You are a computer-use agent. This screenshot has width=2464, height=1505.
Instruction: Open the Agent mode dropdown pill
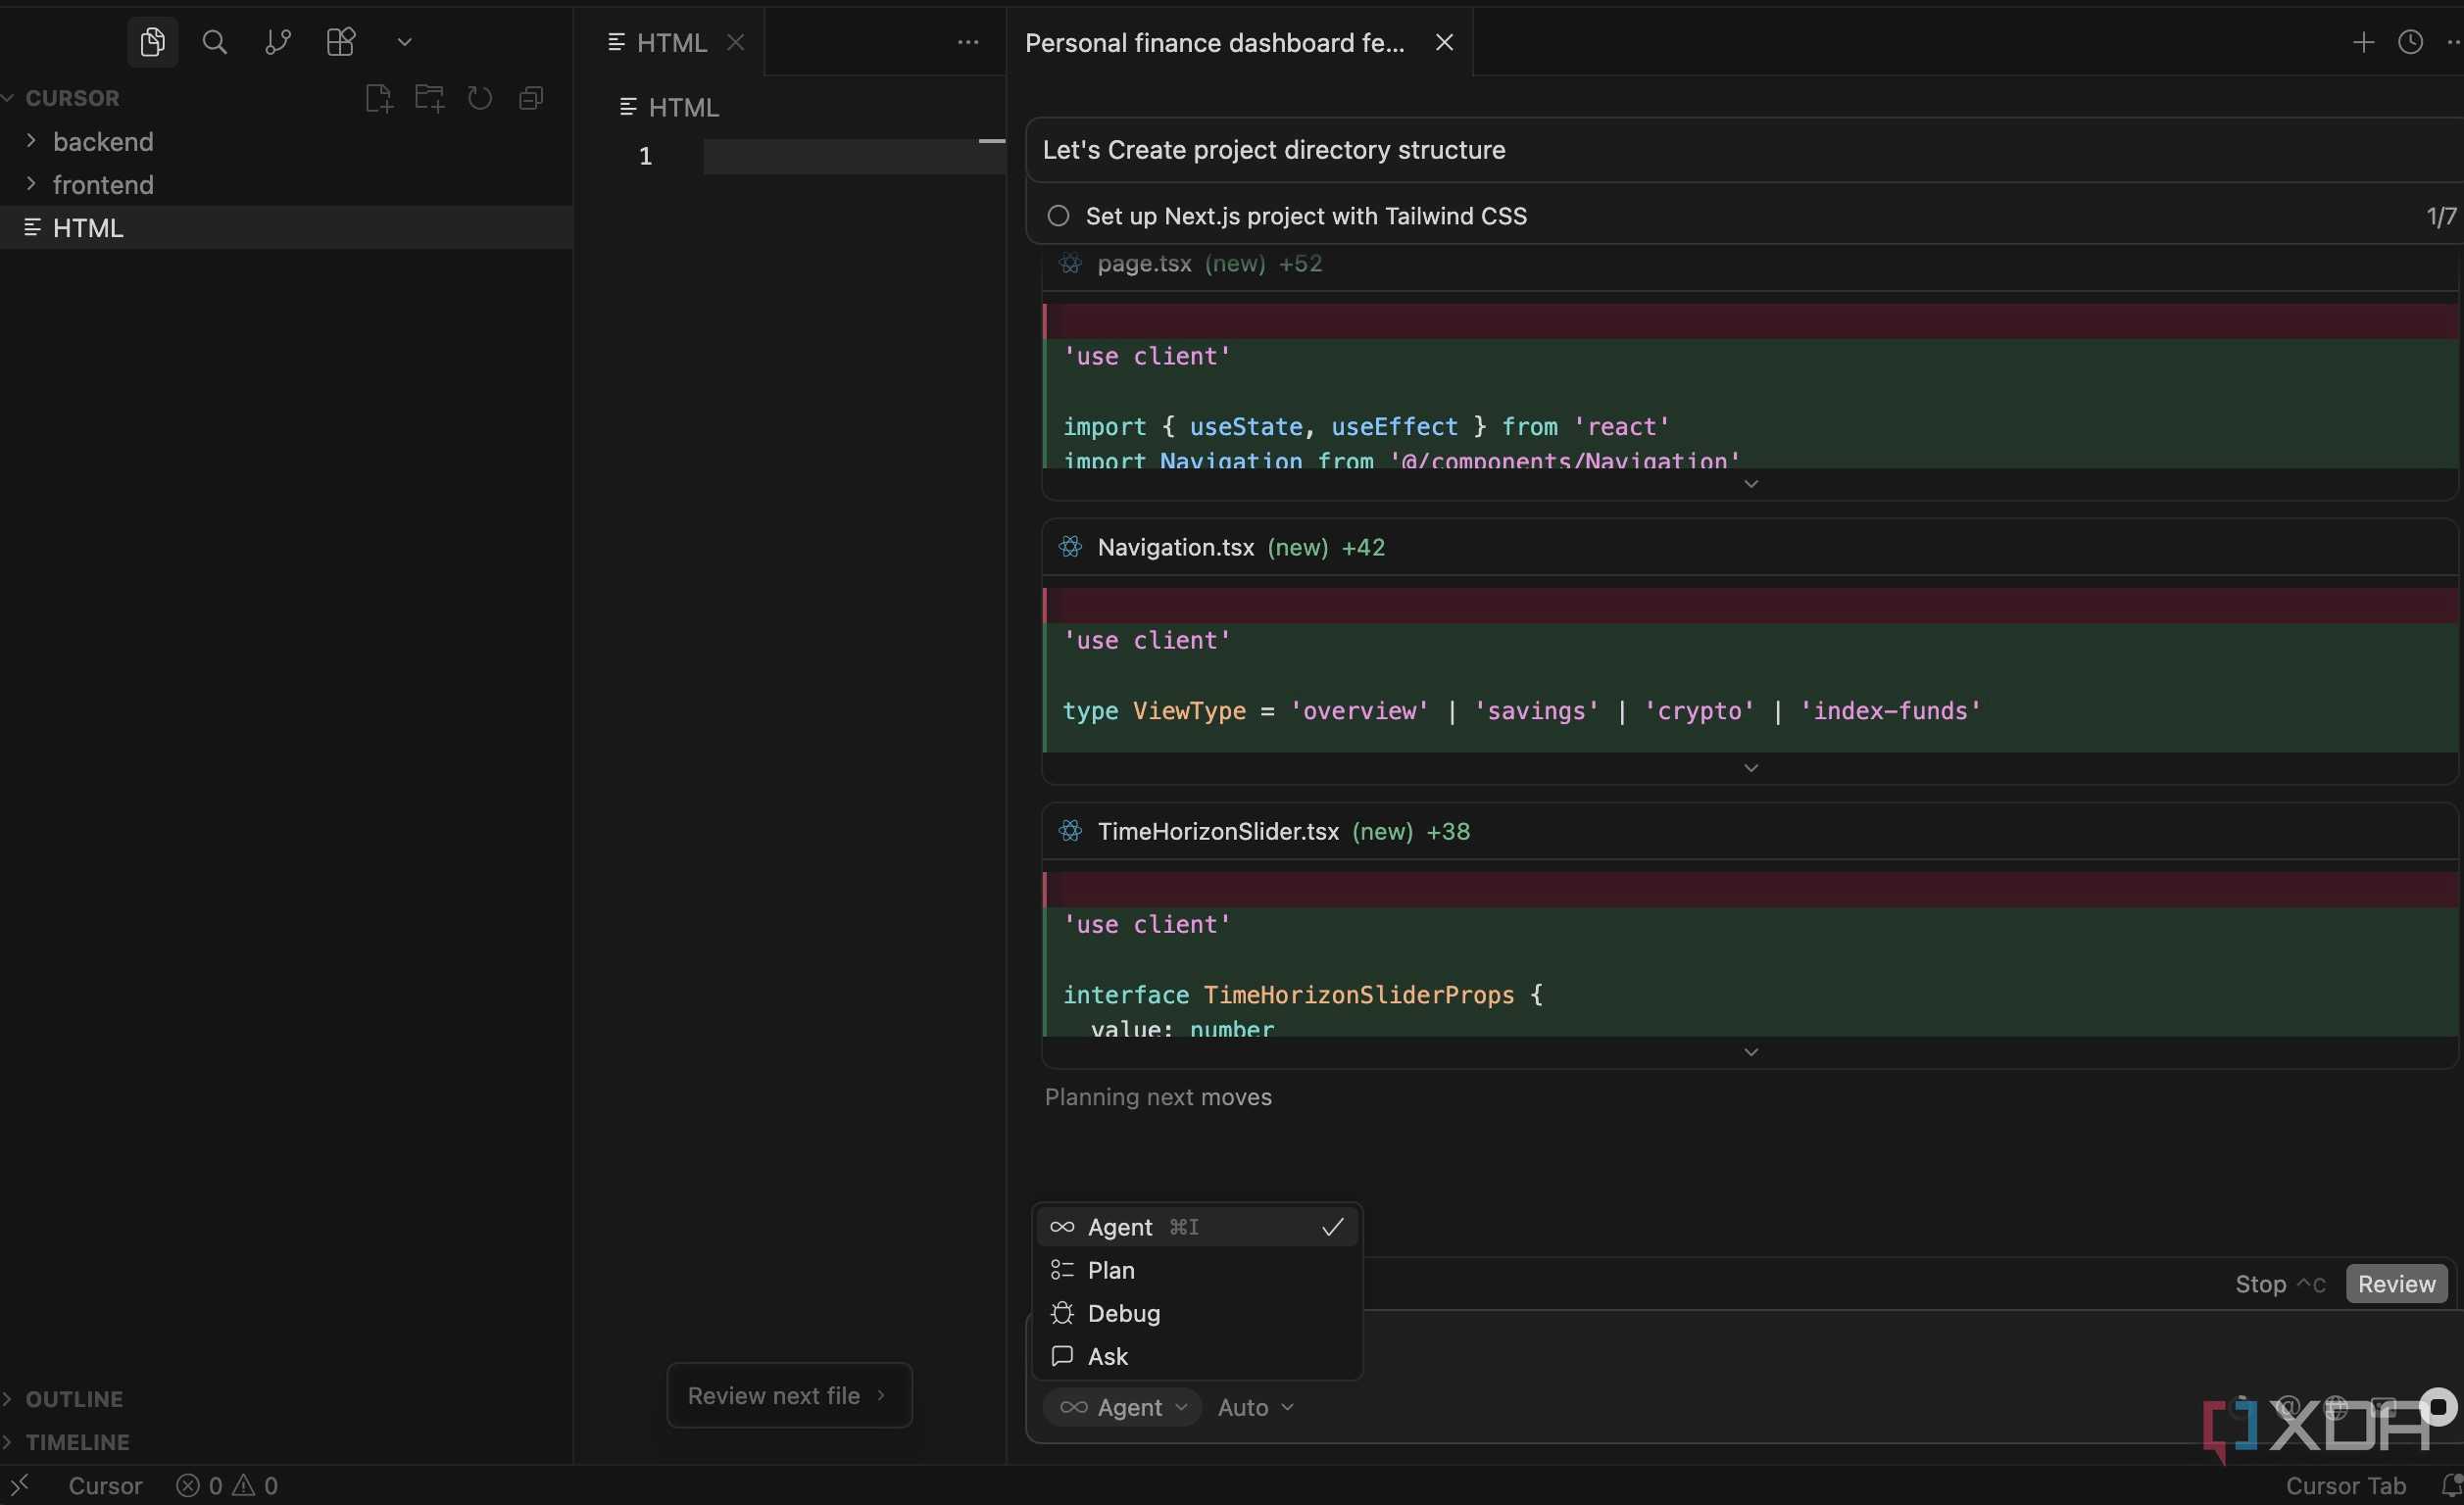tap(1122, 1407)
